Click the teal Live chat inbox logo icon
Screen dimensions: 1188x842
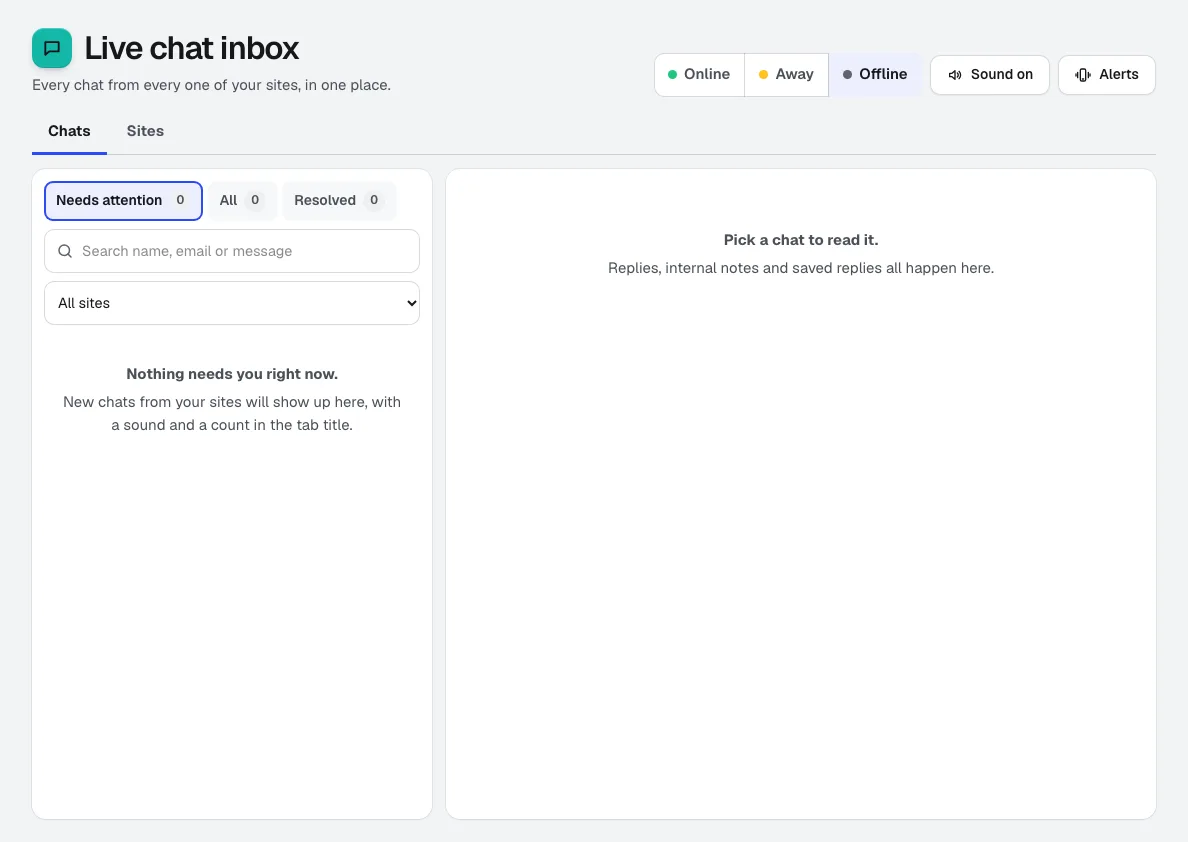pos(52,48)
